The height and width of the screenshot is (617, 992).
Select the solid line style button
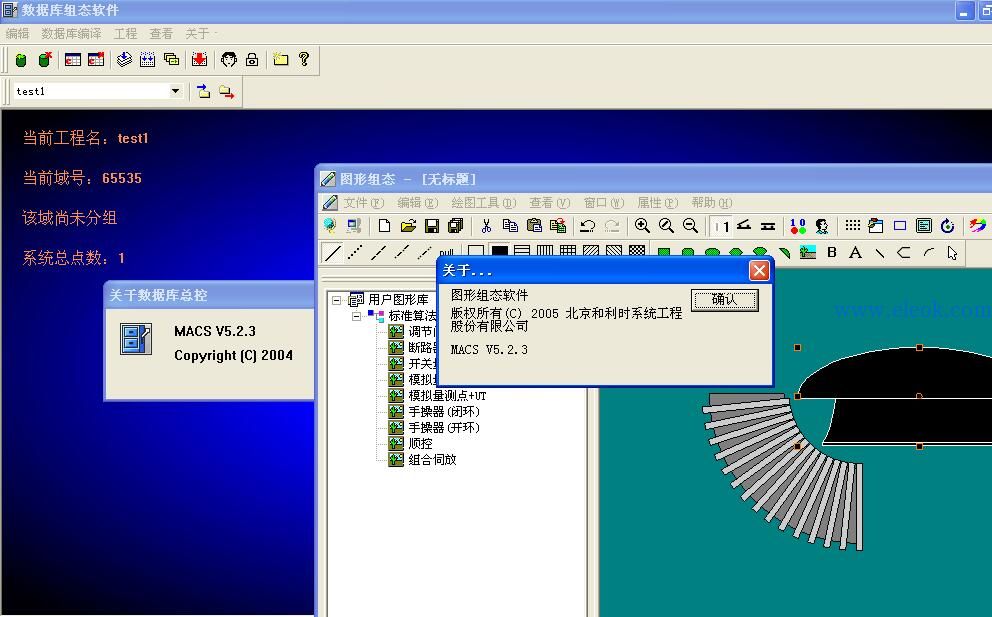click(332, 253)
